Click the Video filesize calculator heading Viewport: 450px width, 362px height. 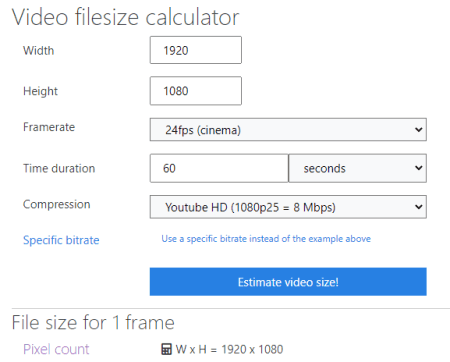pos(125,17)
